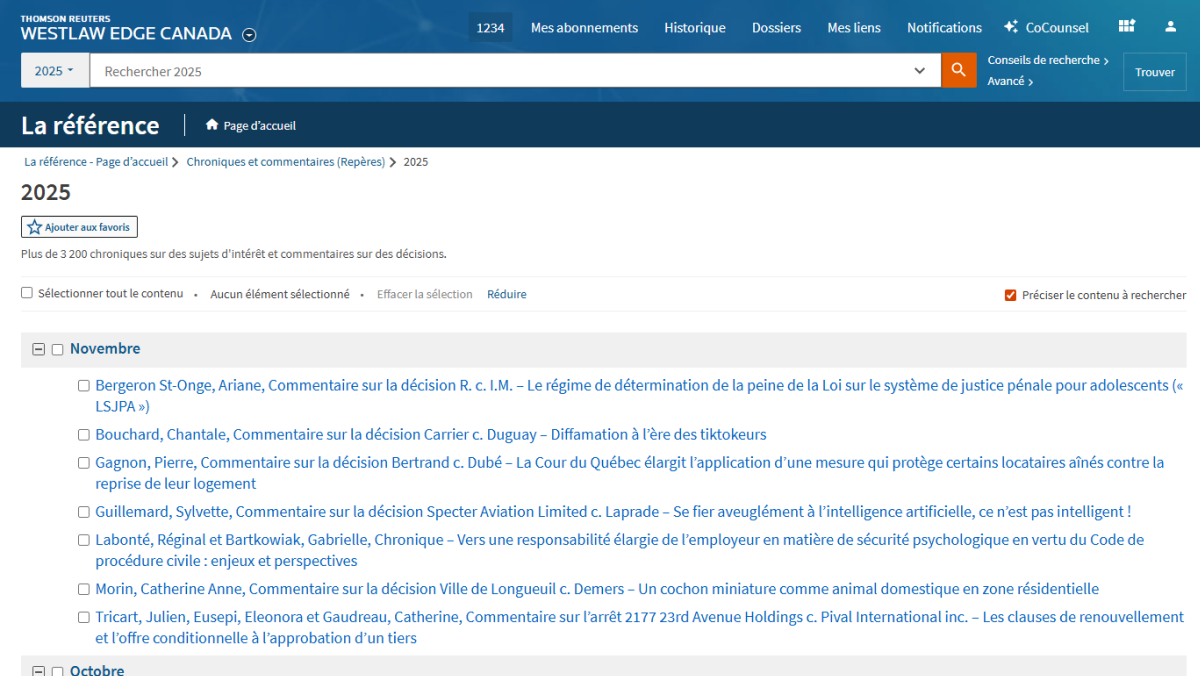Check the Sélectionner tout le contenu checkbox
This screenshot has width=1200, height=676.
27,293
